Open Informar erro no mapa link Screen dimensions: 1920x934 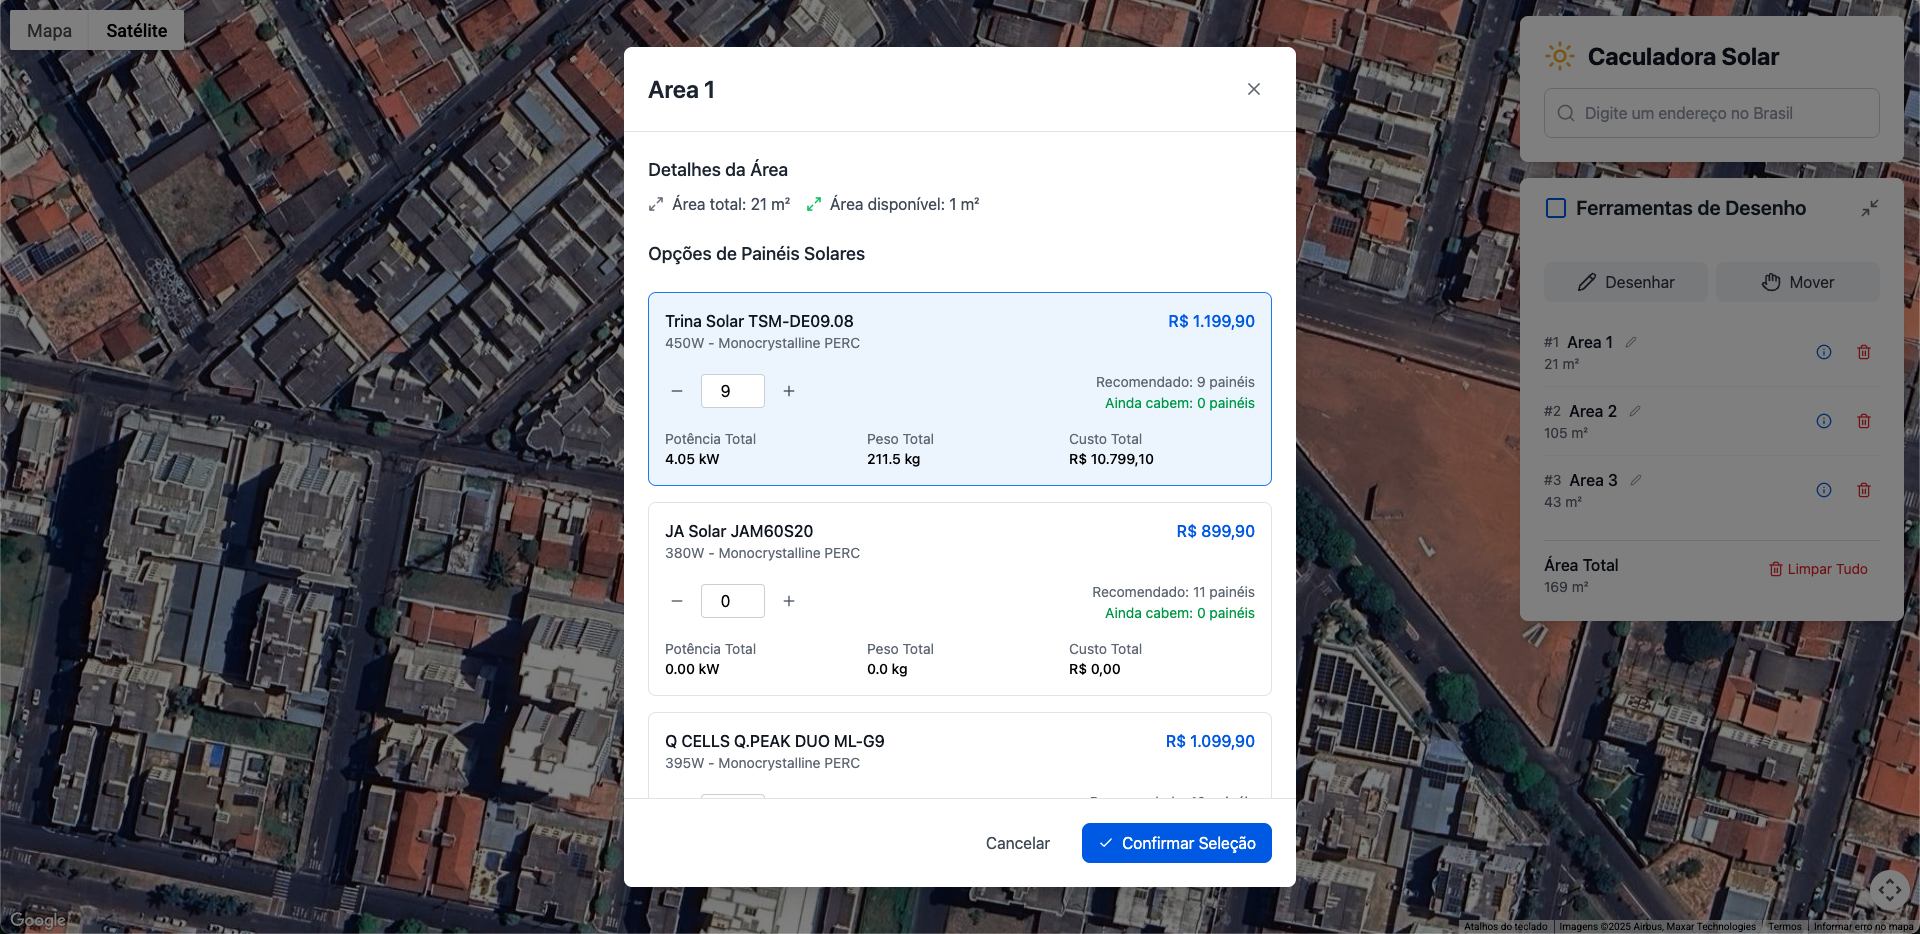(1863, 927)
